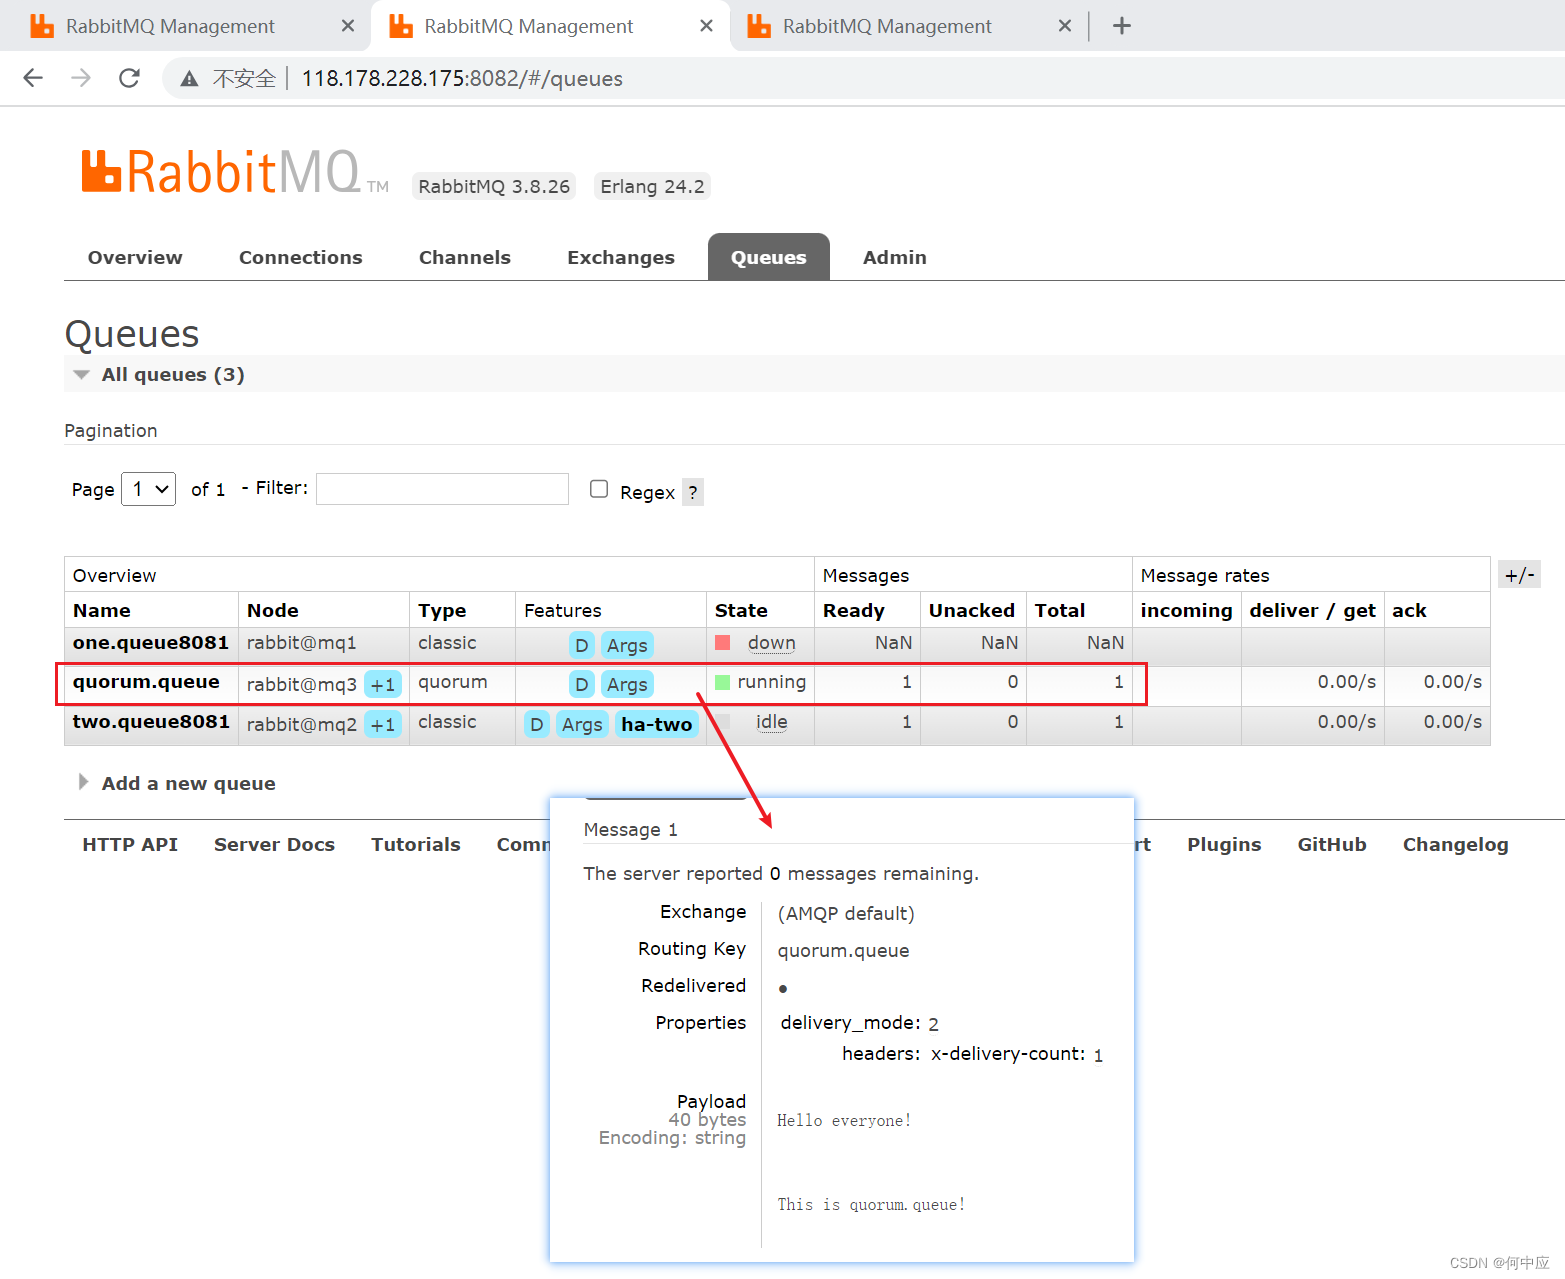Screen dimensions: 1565x1279
Task: Open the Connections tab
Action: click(301, 257)
